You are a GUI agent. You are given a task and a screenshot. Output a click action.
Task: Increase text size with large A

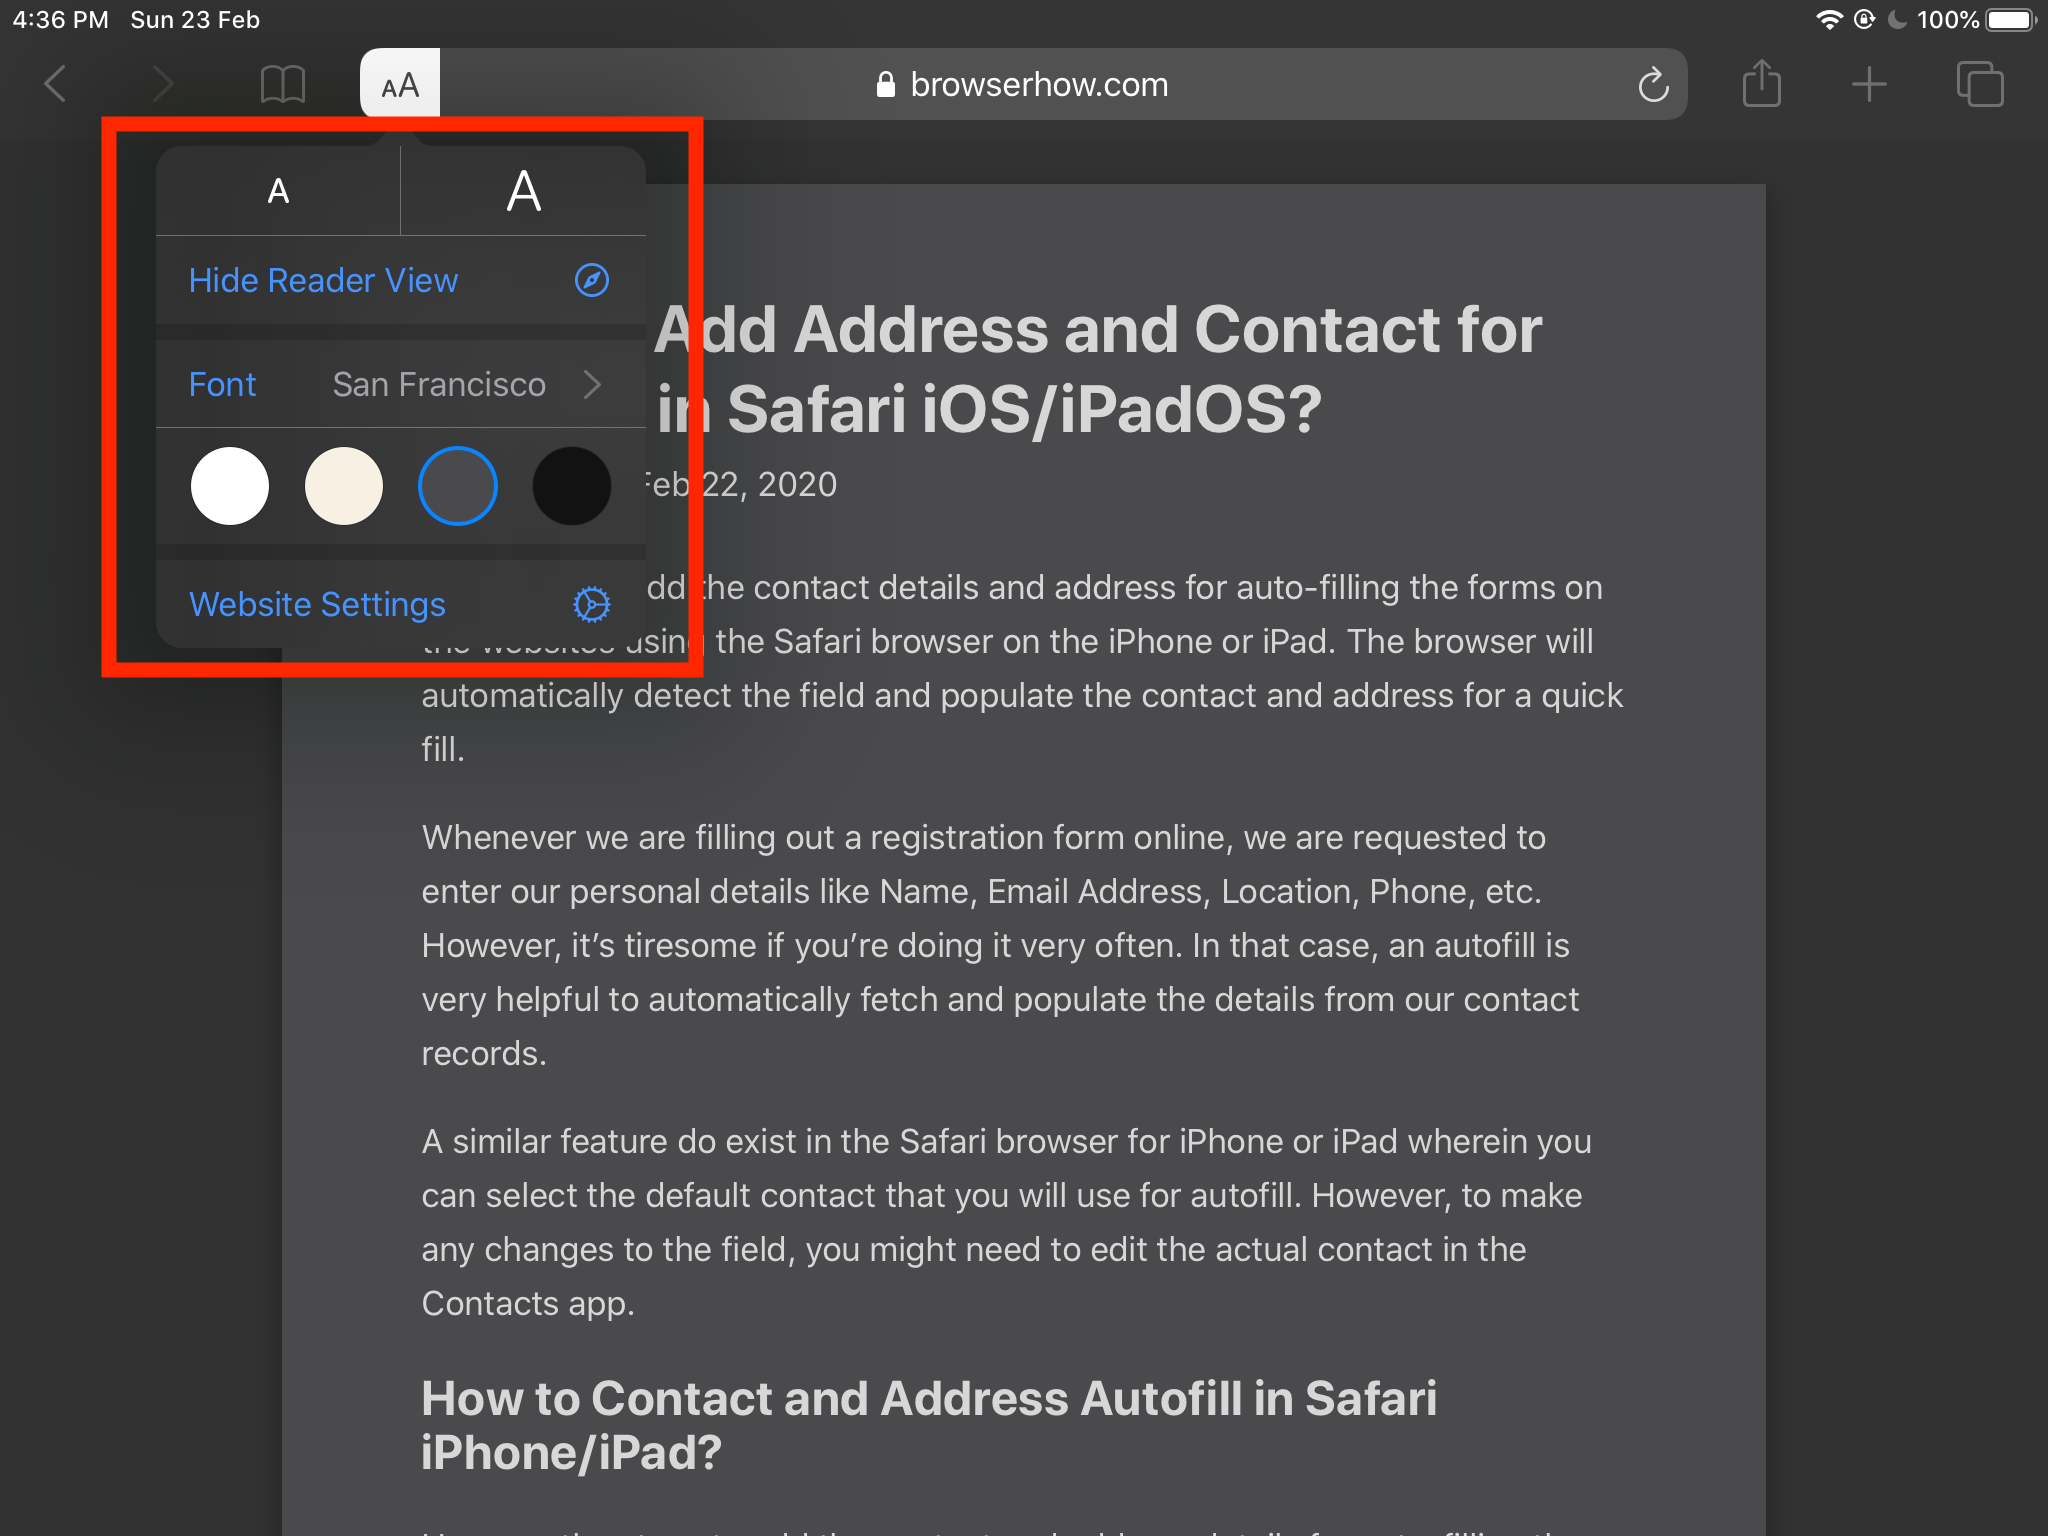coord(523,191)
